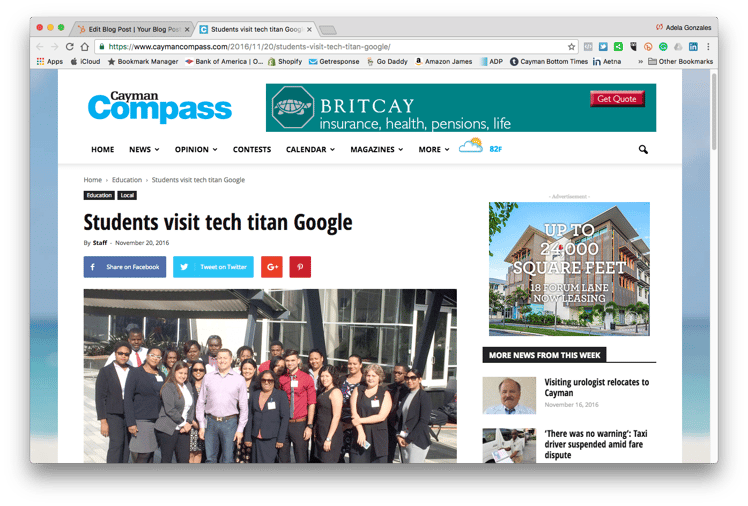Open the iCloud bookmark
The image size is (748, 506).
tap(85, 62)
